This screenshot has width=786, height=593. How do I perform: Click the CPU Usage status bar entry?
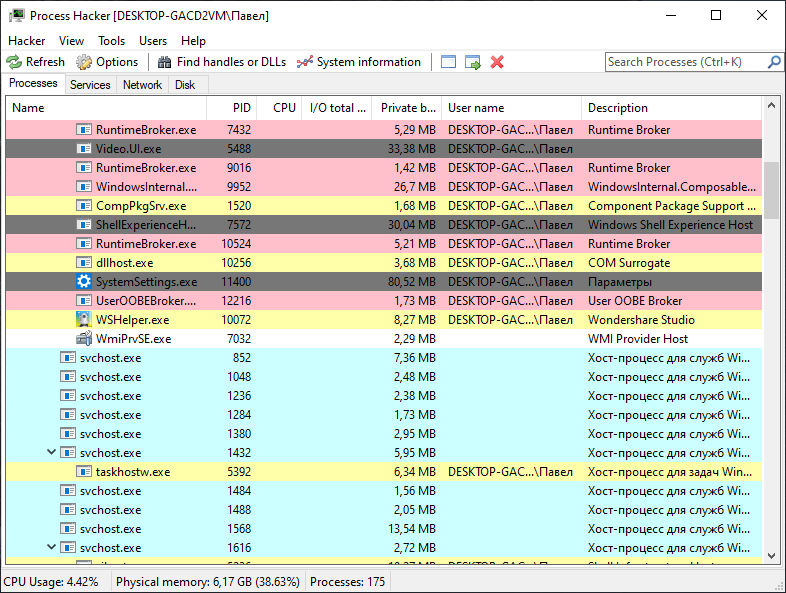(x=51, y=582)
